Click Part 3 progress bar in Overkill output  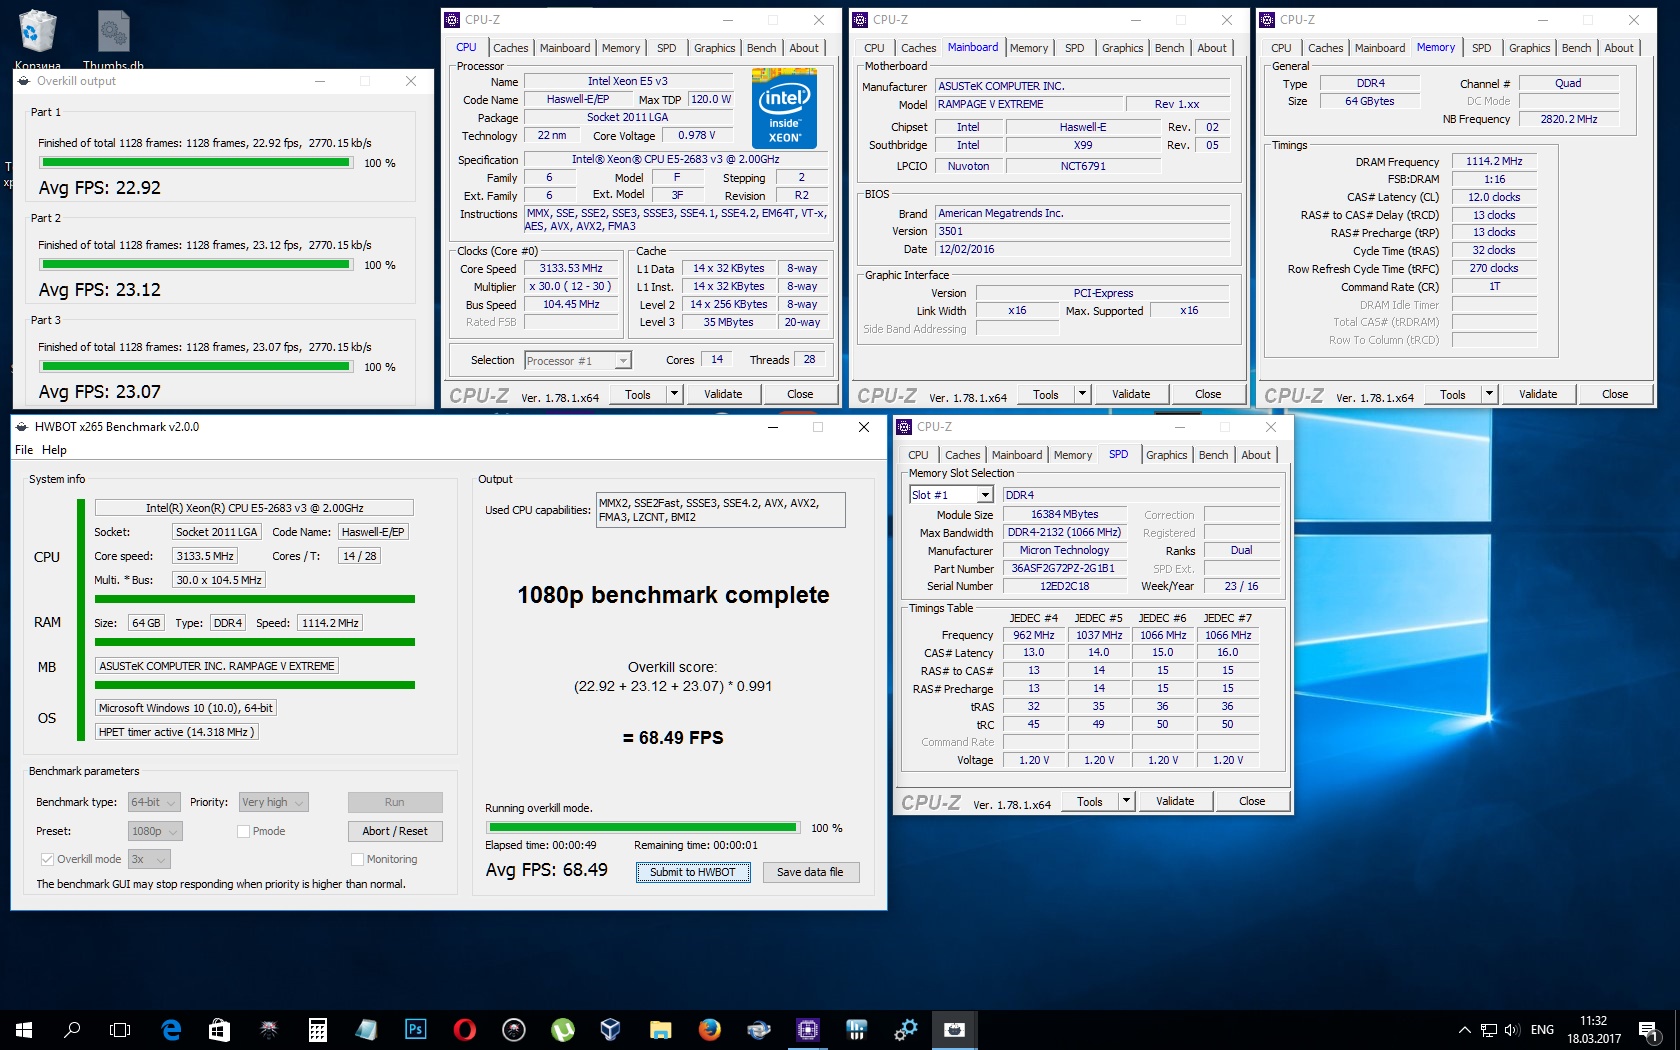tap(196, 366)
